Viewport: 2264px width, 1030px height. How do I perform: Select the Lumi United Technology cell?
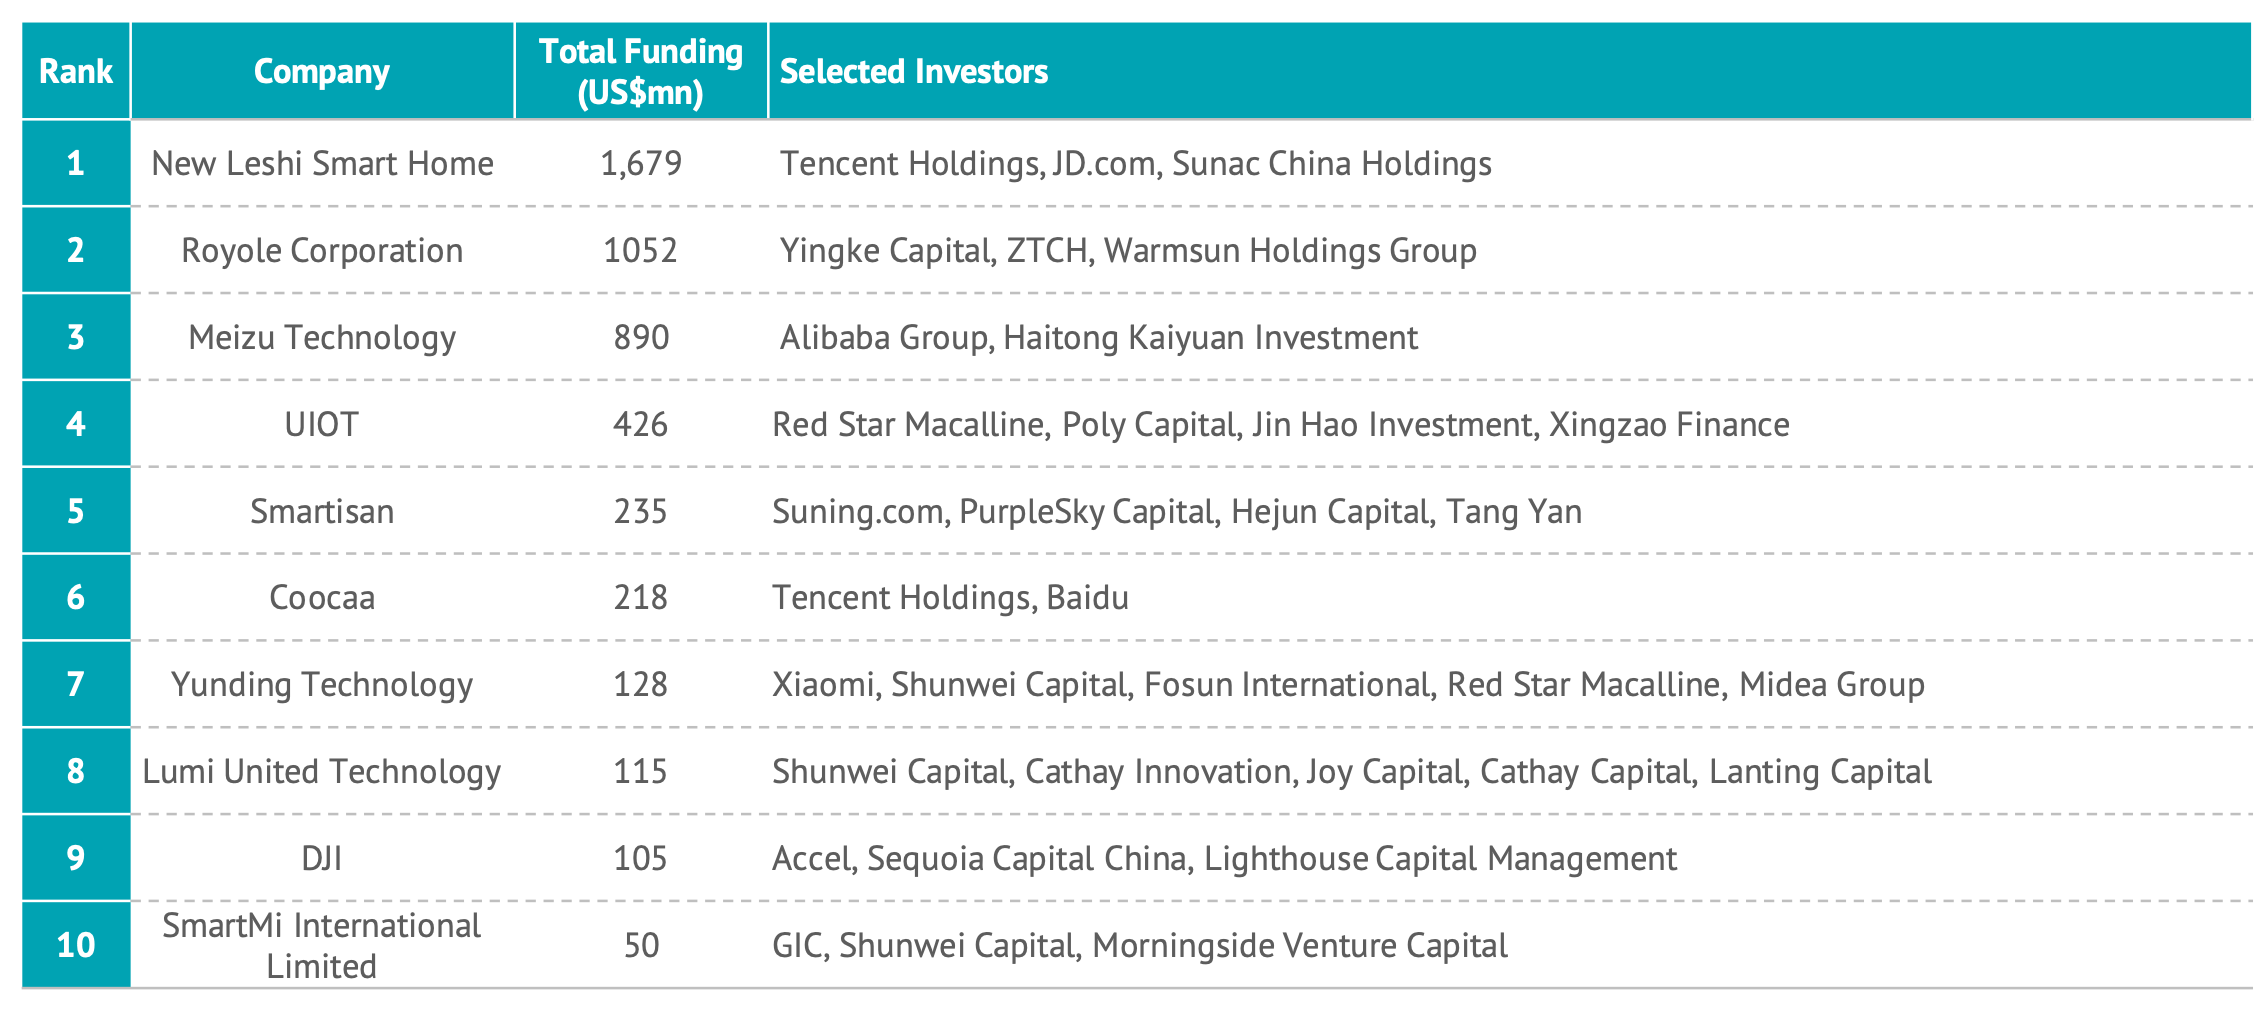322,771
